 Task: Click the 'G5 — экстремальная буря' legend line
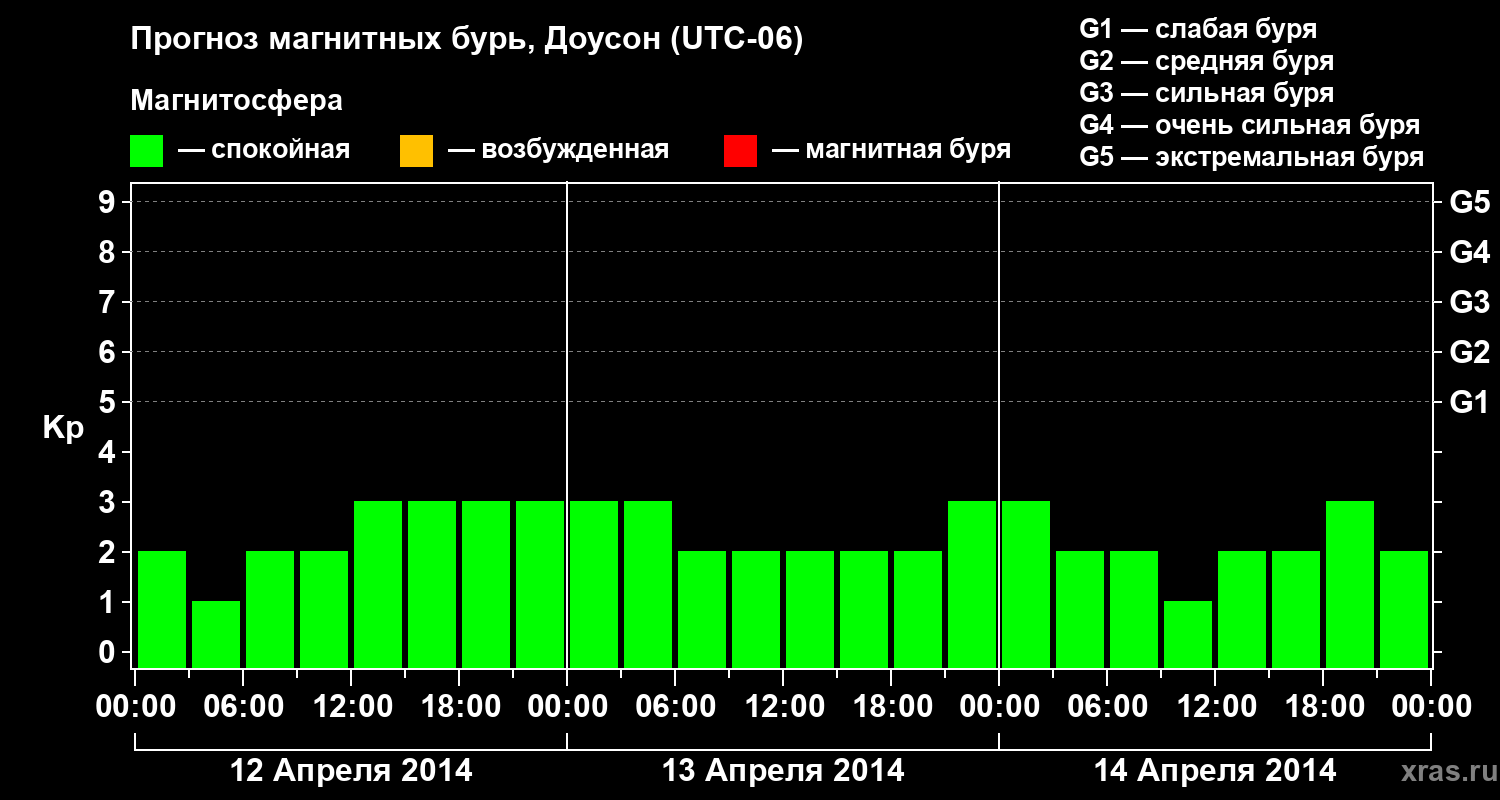pos(1252,157)
